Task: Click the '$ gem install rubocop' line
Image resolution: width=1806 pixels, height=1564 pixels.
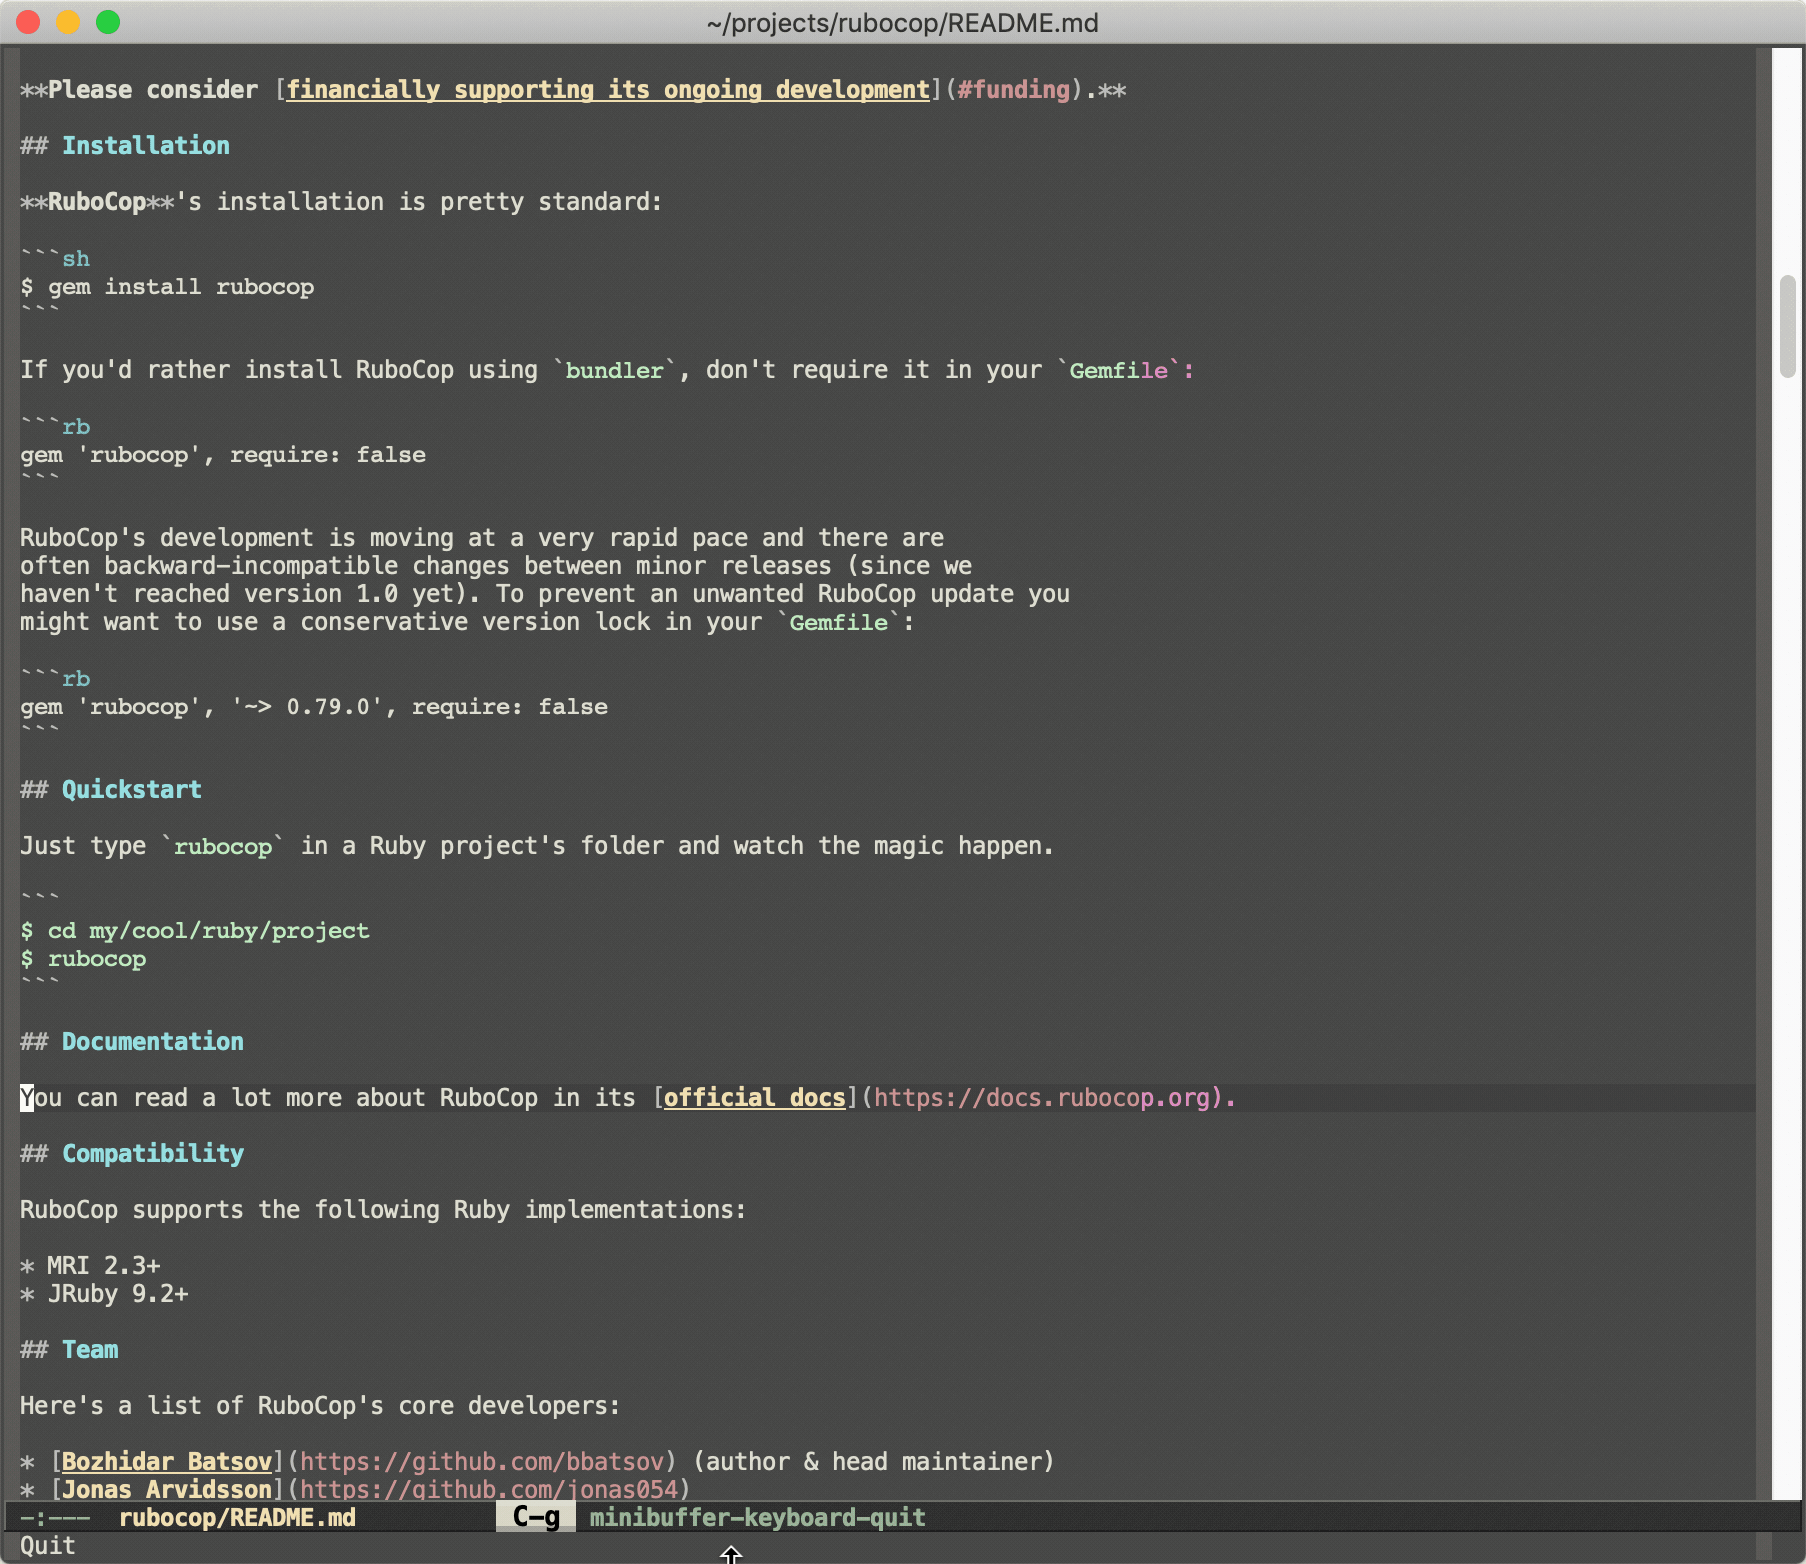Action: (167, 287)
